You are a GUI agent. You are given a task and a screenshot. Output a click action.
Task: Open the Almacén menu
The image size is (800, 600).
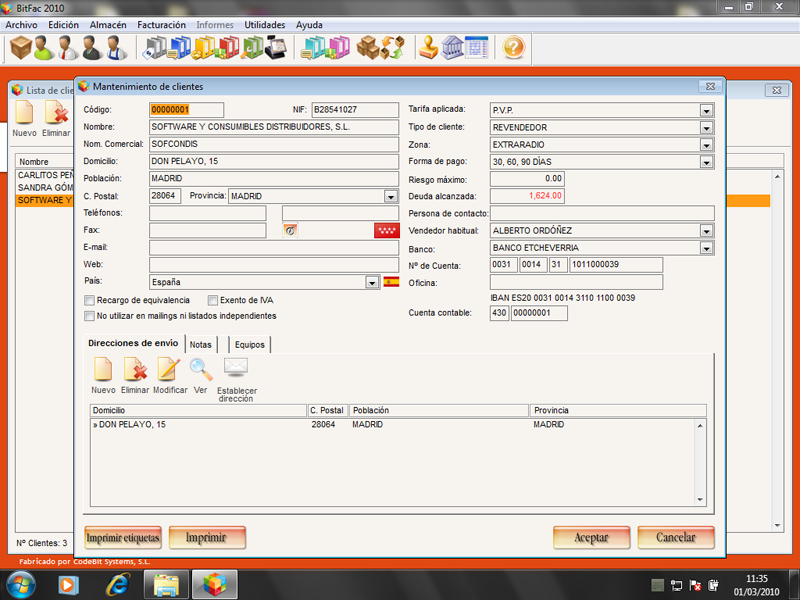click(108, 24)
